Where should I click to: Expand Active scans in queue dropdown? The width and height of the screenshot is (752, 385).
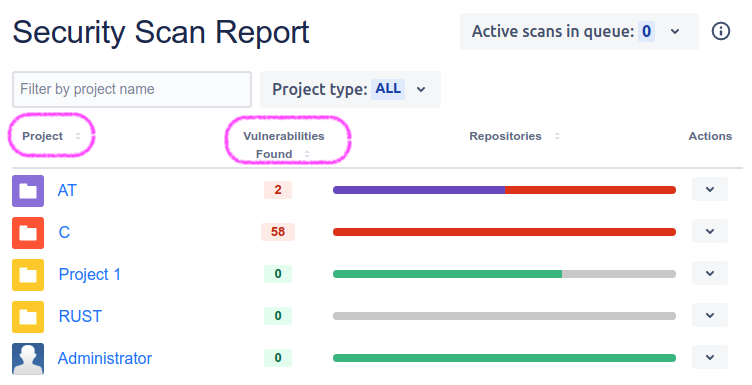tap(579, 32)
